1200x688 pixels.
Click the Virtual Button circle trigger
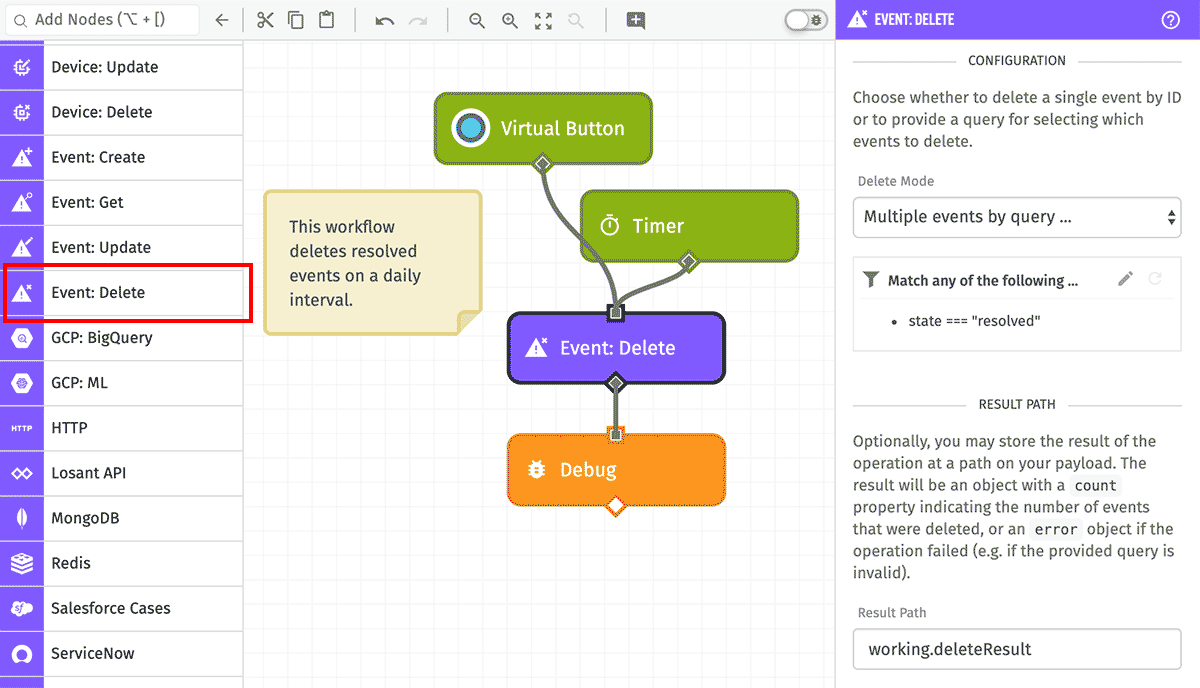[470, 128]
